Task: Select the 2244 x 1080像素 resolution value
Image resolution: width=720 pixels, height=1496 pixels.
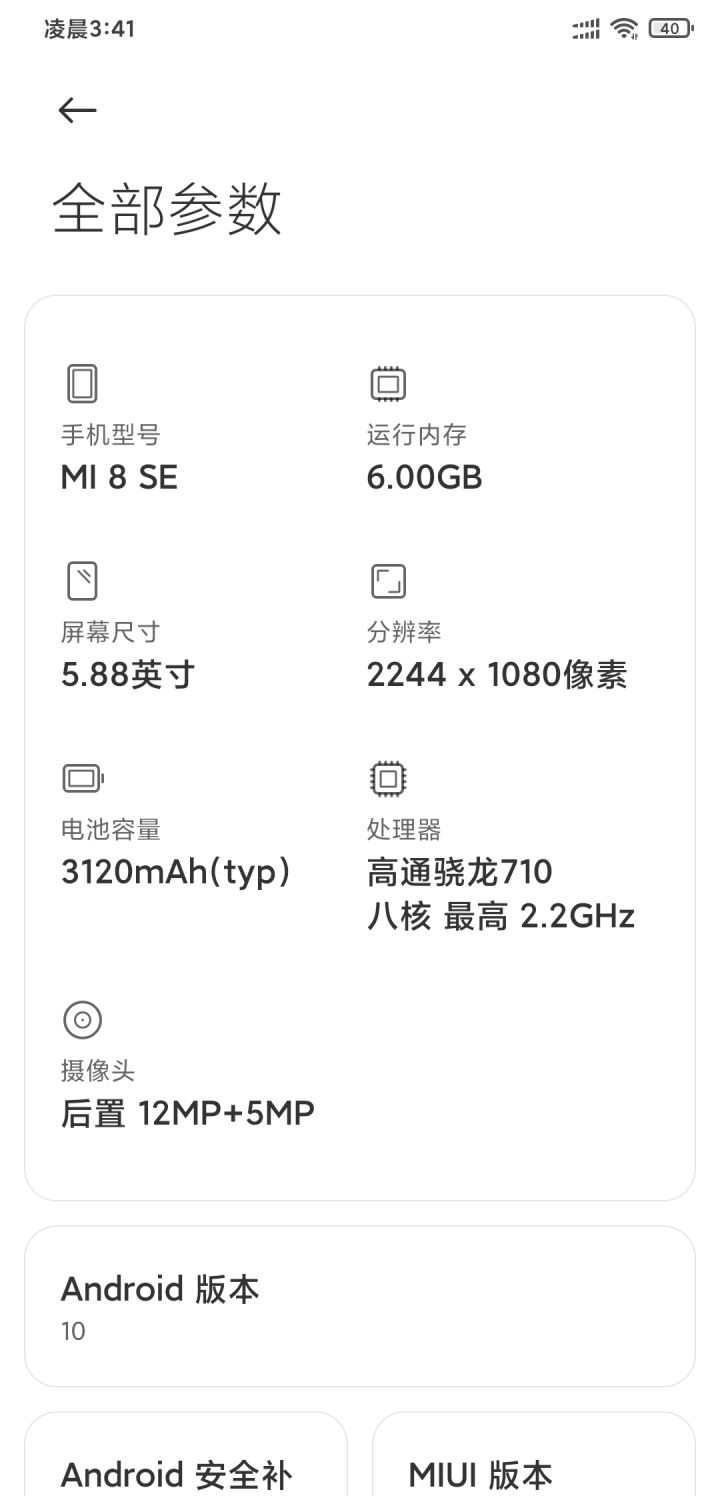Action: tap(497, 675)
